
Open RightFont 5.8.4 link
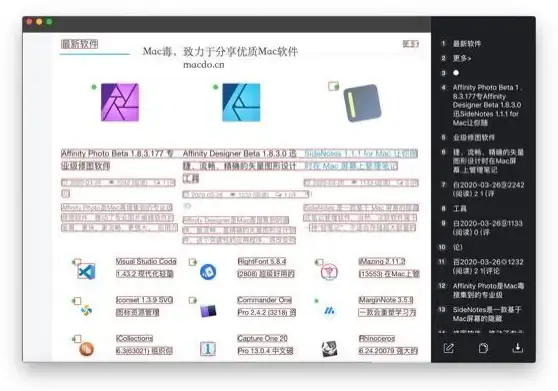click(266, 268)
